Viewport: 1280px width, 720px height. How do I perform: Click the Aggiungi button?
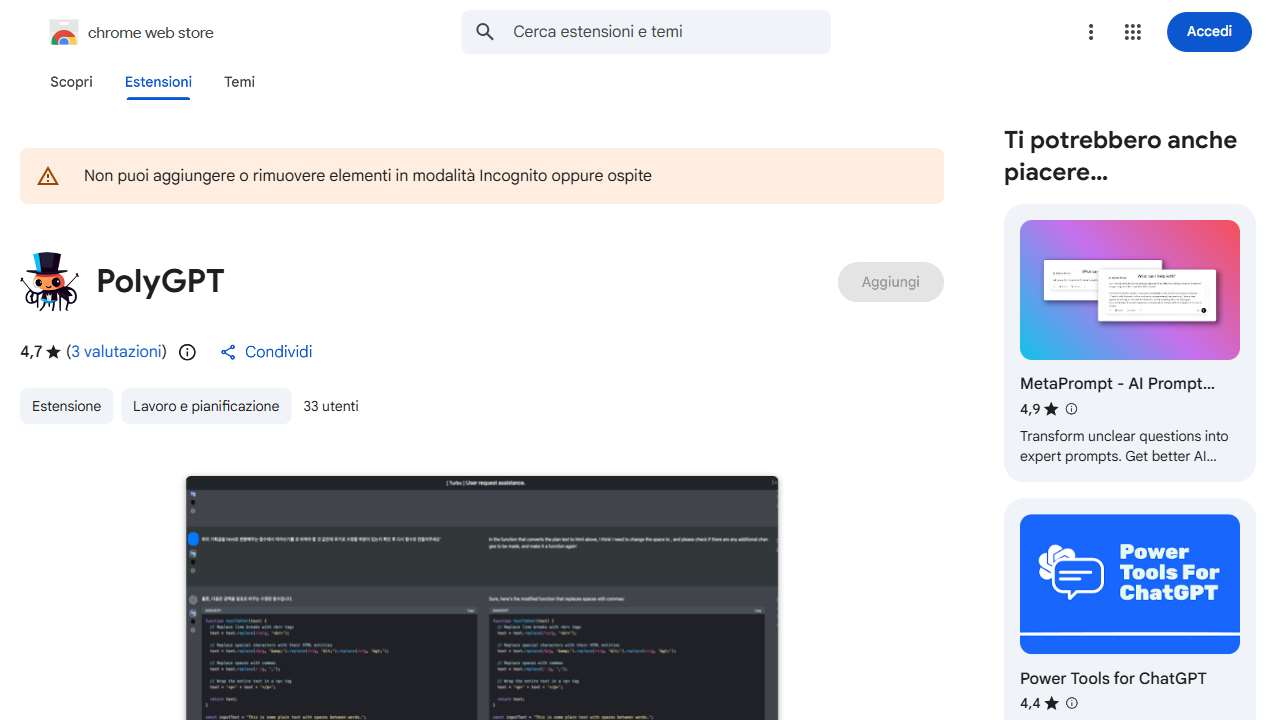(x=890, y=282)
